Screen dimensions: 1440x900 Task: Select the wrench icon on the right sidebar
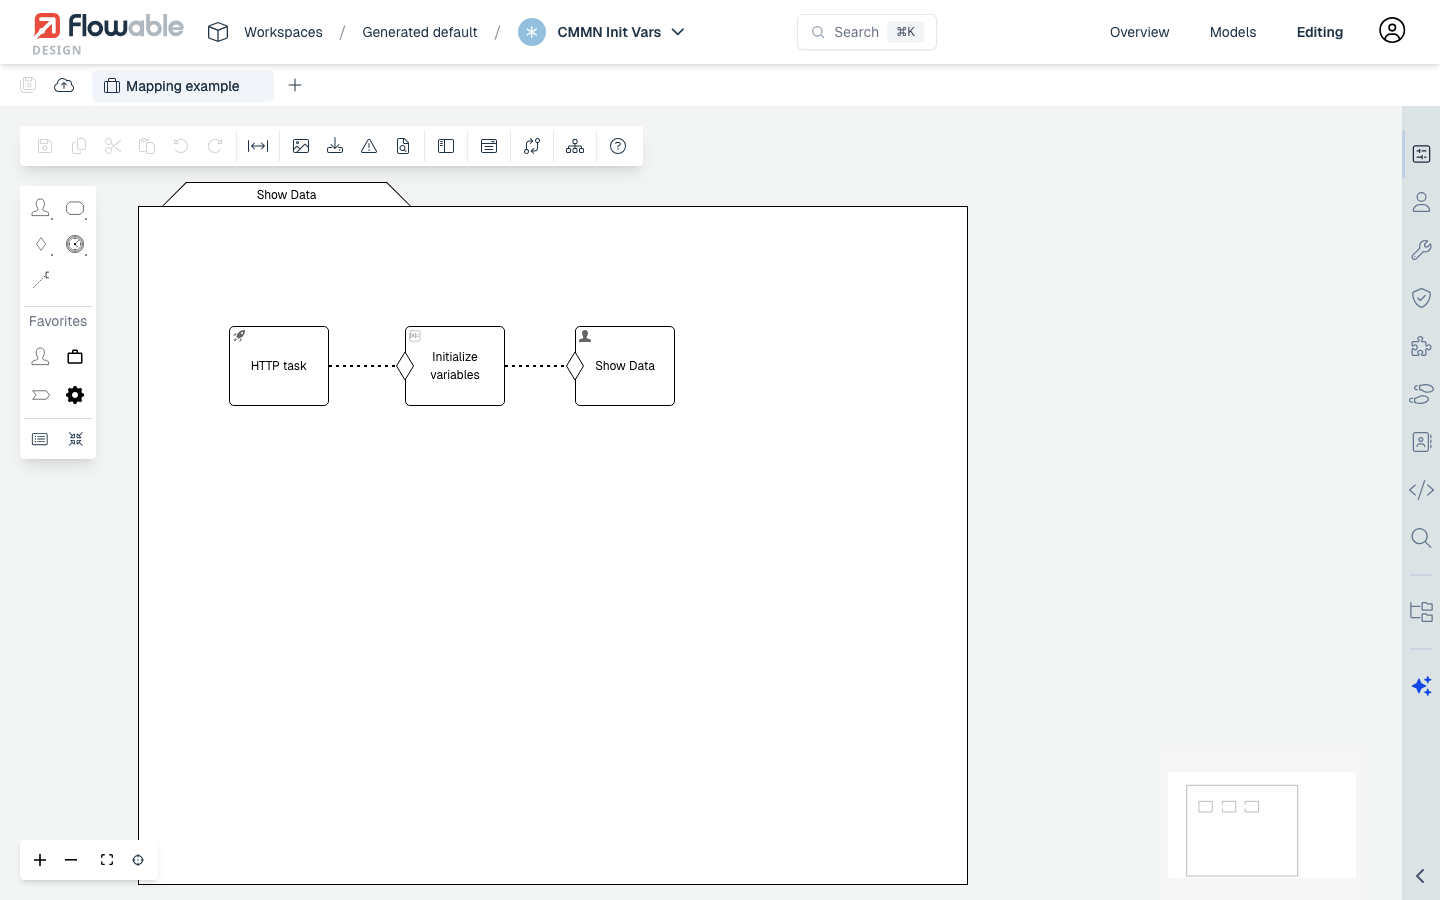click(1421, 249)
